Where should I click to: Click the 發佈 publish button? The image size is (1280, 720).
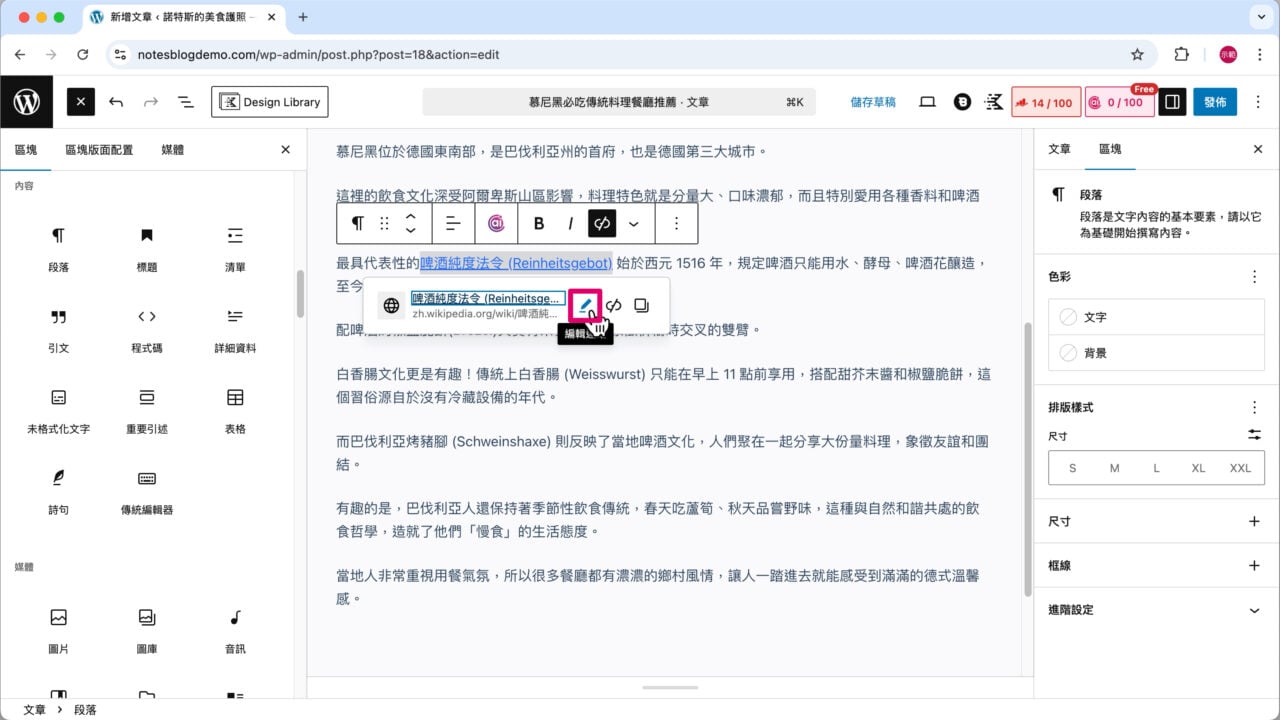pyautogui.click(x=1215, y=102)
